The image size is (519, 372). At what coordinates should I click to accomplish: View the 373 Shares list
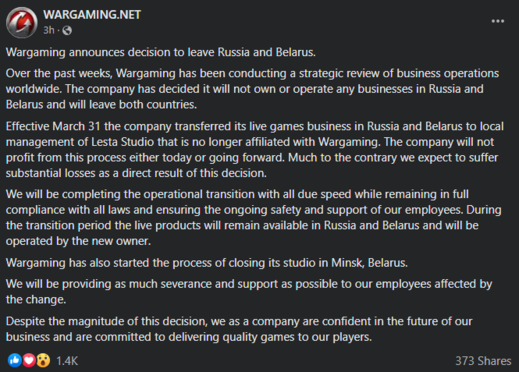483,361
